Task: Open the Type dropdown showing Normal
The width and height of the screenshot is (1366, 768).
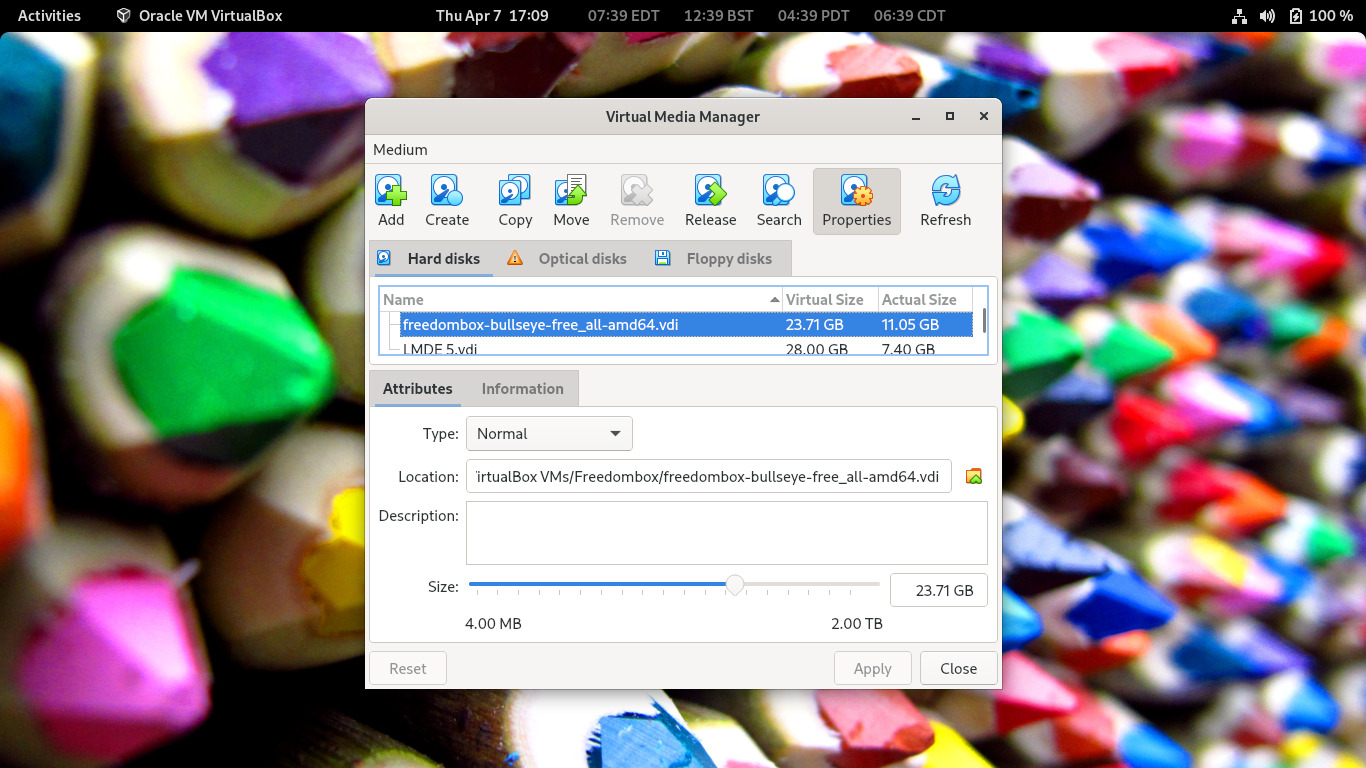Action: click(x=549, y=434)
